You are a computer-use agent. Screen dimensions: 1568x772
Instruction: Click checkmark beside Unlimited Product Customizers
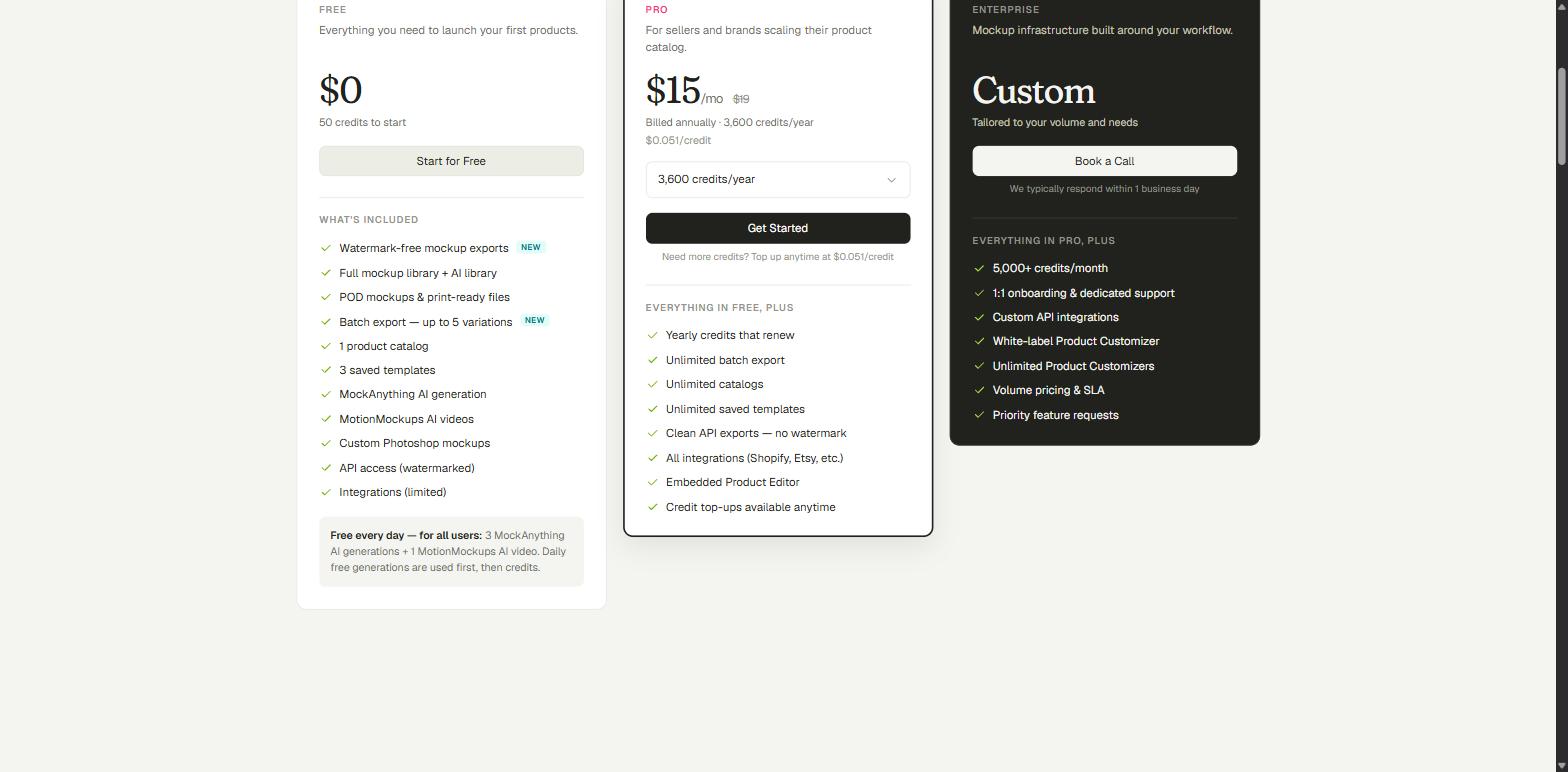pos(979,366)
